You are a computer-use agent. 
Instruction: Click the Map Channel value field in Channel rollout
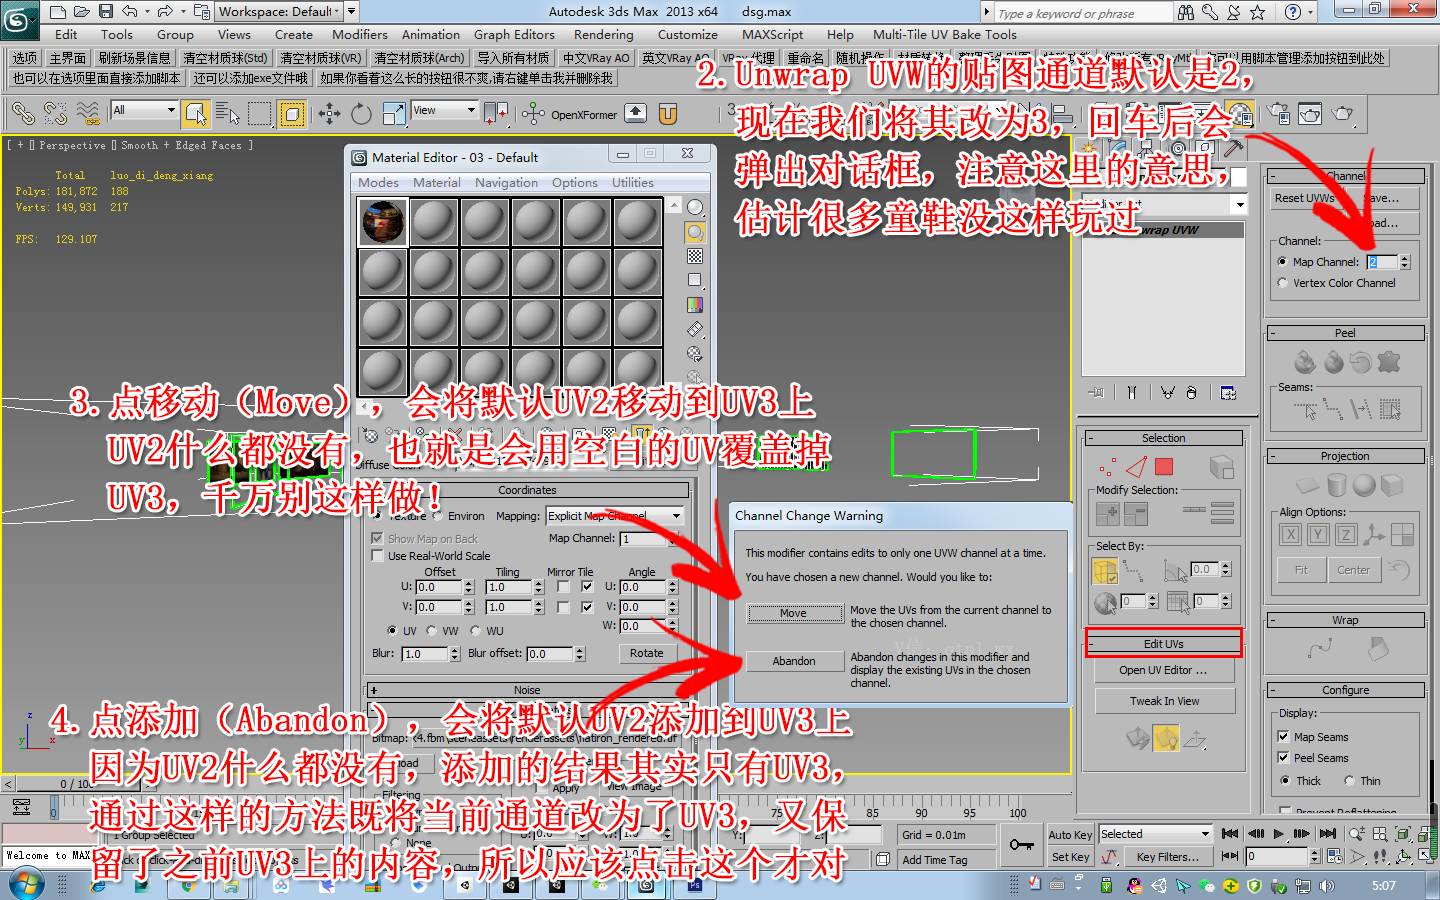[x=1381, y=262]
